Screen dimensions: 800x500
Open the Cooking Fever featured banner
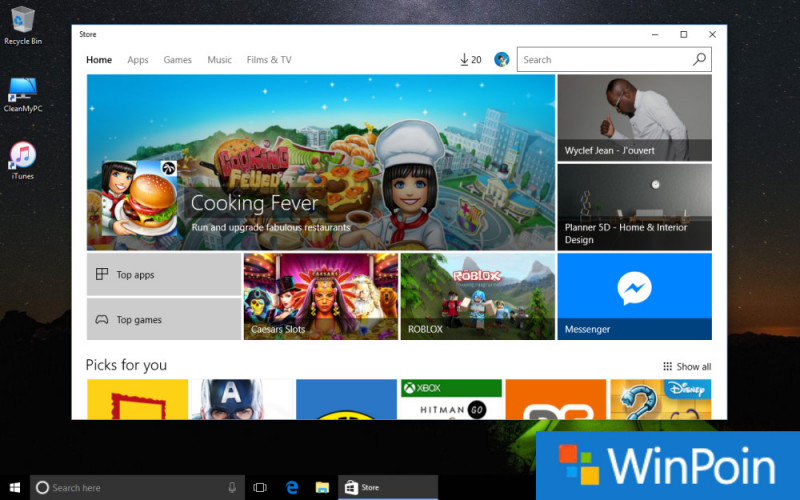(x=321, y=162)
